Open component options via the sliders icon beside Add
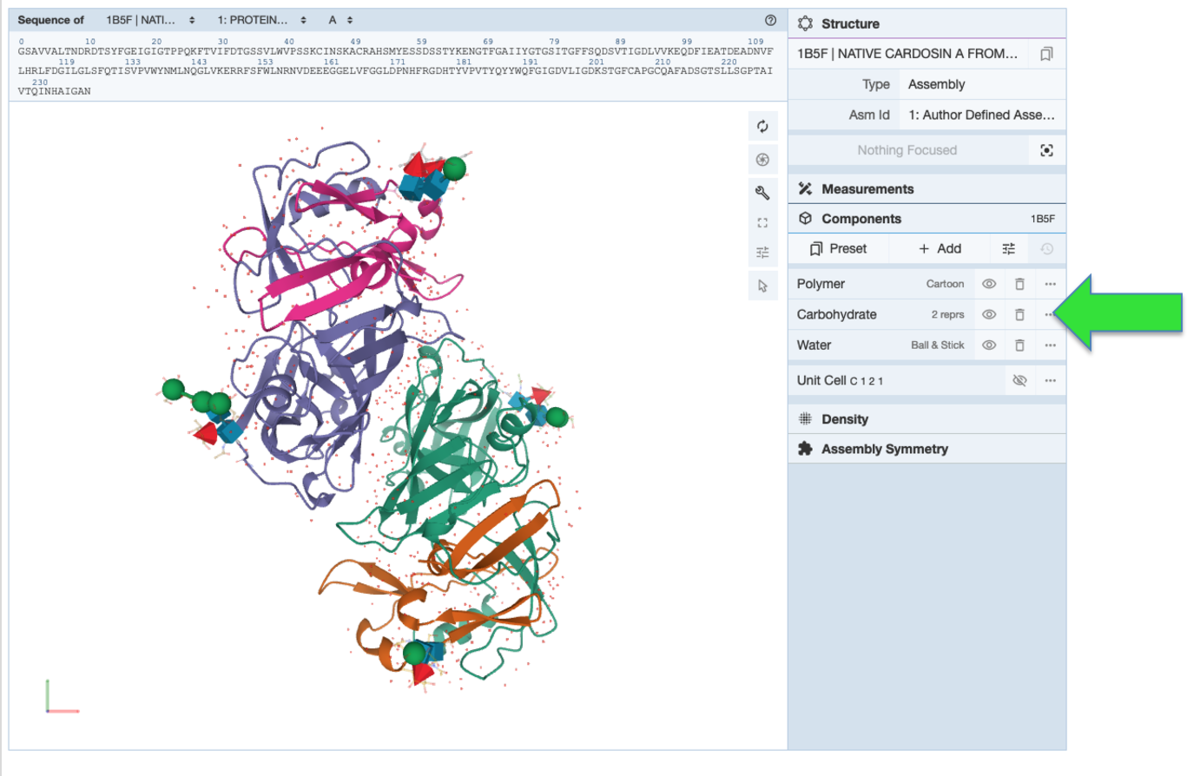1200x776 pixels. click(x=1008, y=248)
